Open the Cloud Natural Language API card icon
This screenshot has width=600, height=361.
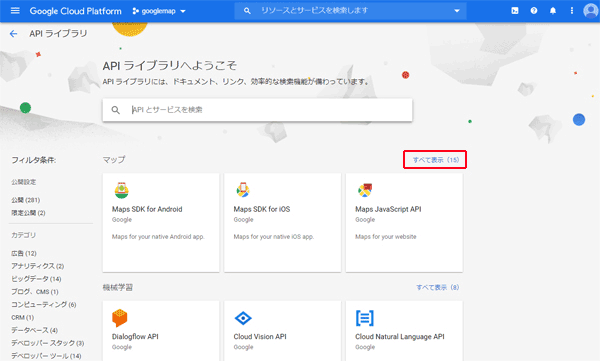tap(365, 318)
